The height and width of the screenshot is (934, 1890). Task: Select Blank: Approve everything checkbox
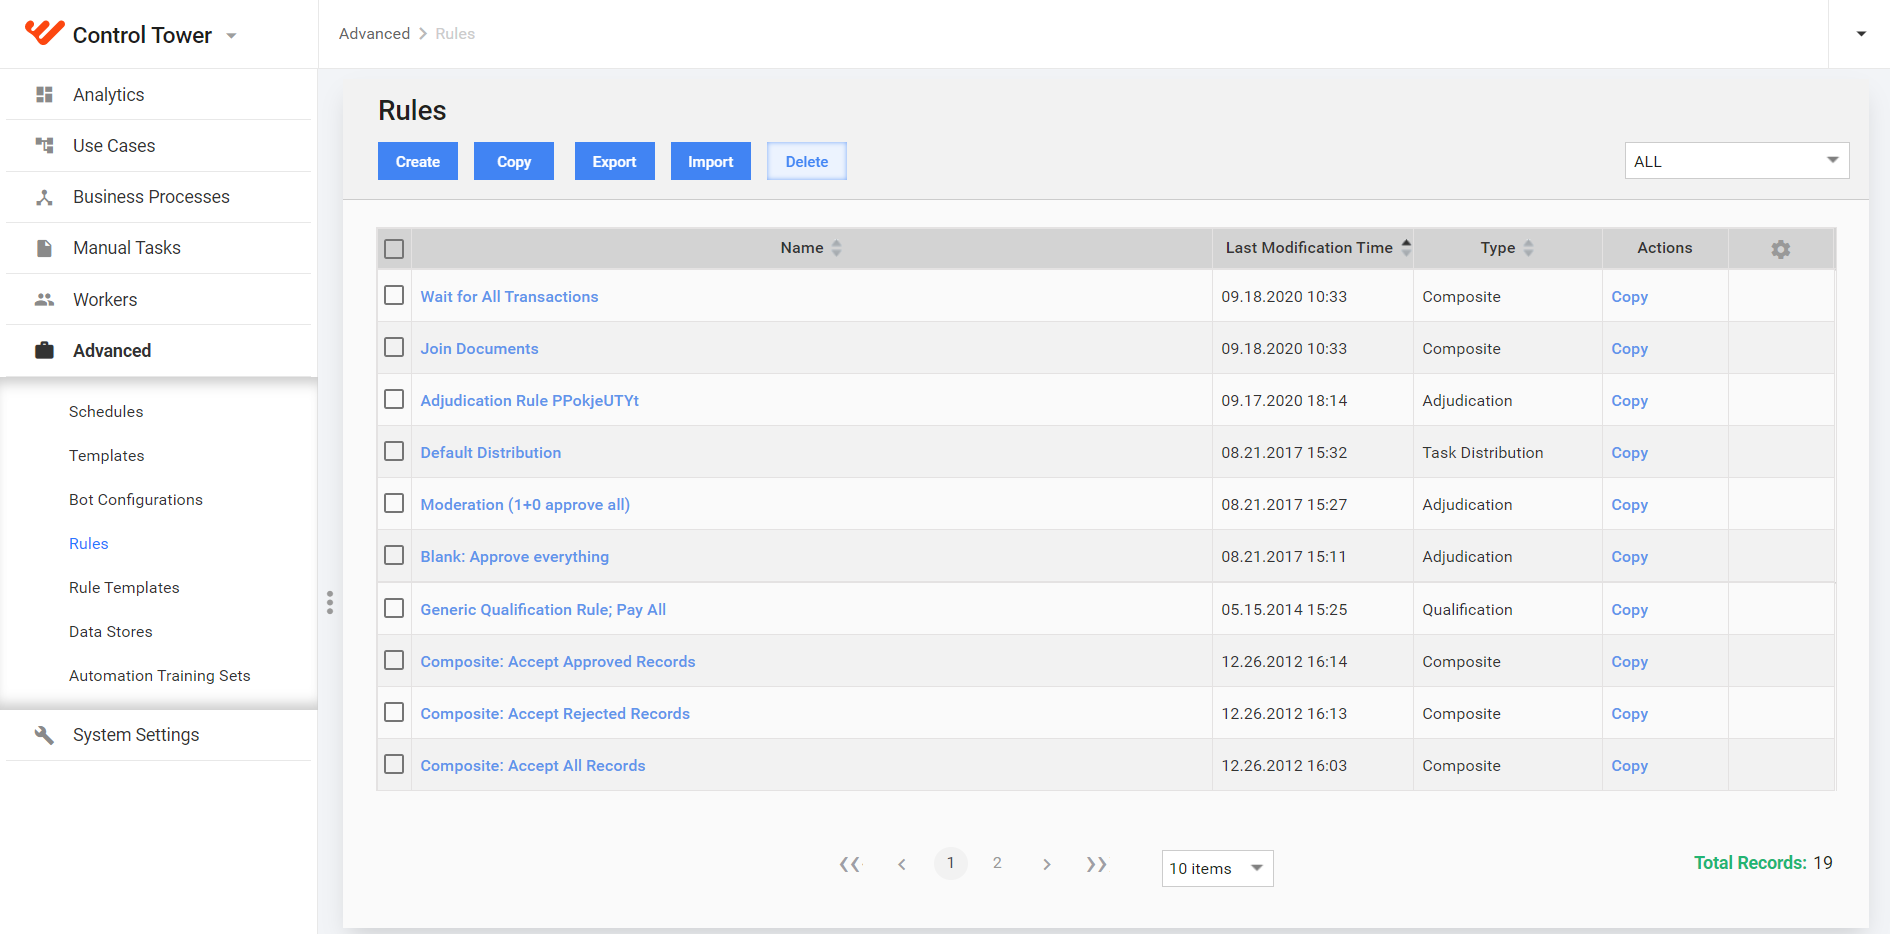tap(394, 555)
